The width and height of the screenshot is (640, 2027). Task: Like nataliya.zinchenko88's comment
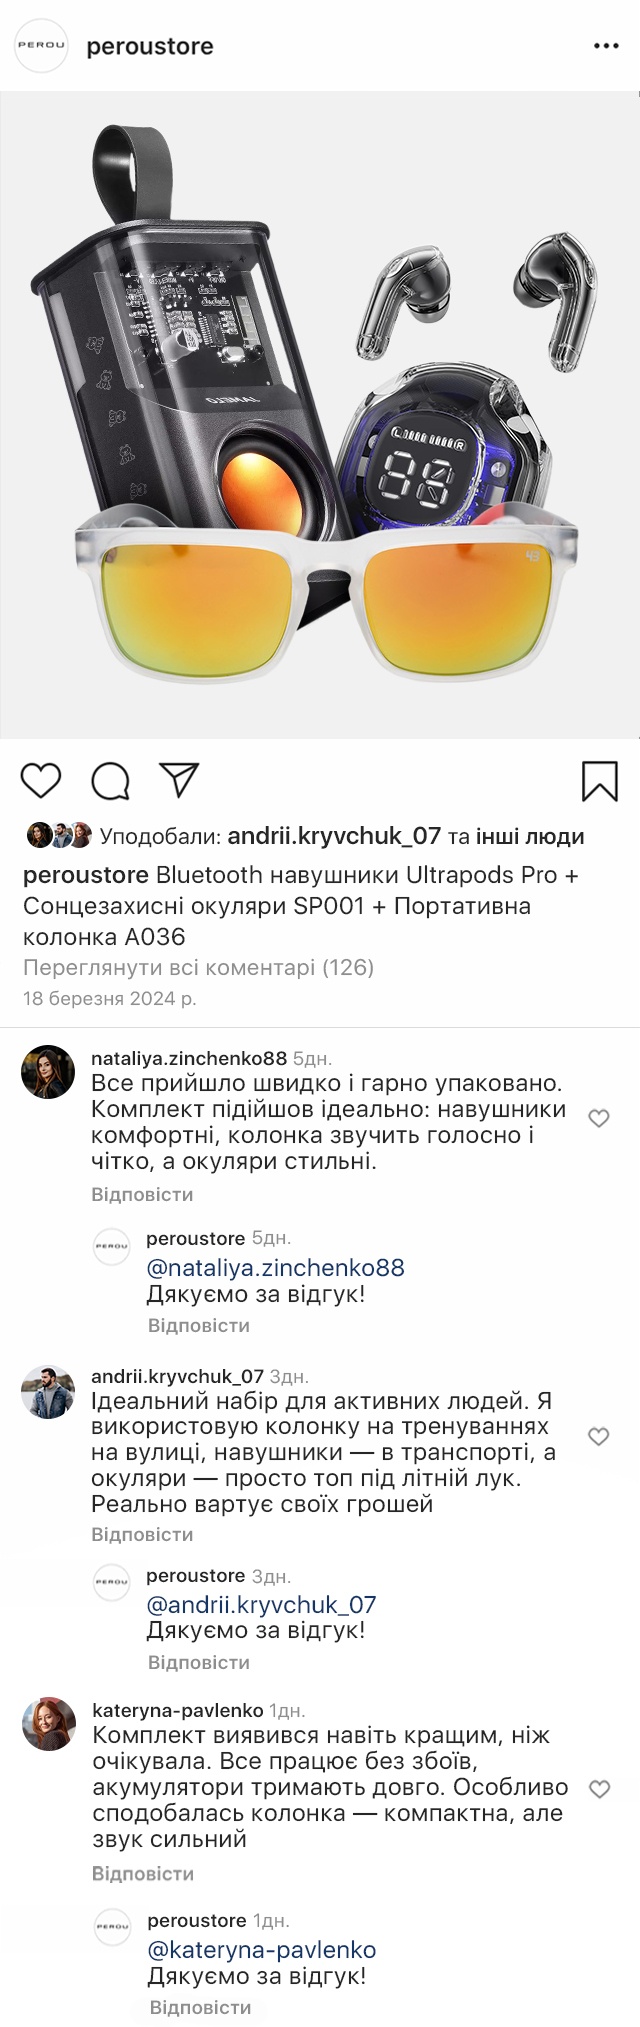[x=599, y=1118]
